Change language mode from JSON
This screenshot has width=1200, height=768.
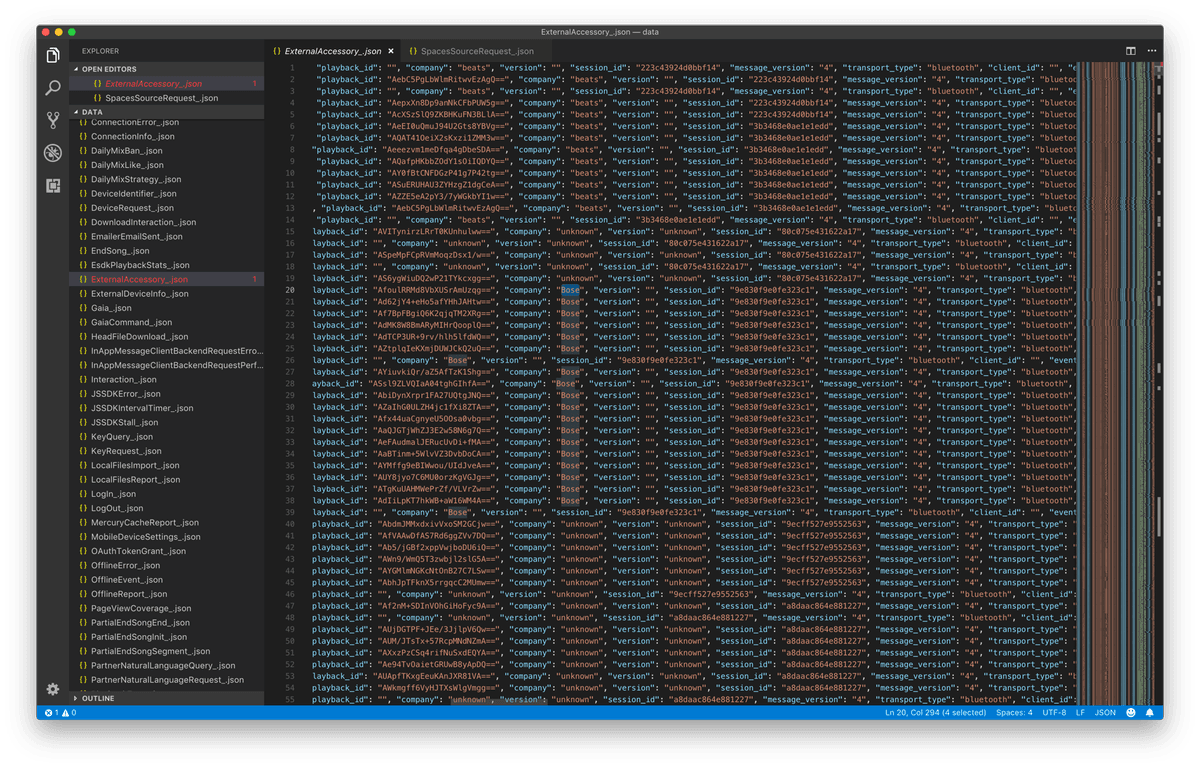click(x=1105, y=713)
